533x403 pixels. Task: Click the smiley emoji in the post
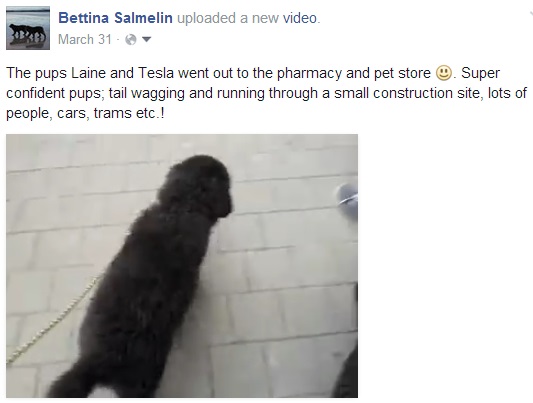tap(444, 73)
